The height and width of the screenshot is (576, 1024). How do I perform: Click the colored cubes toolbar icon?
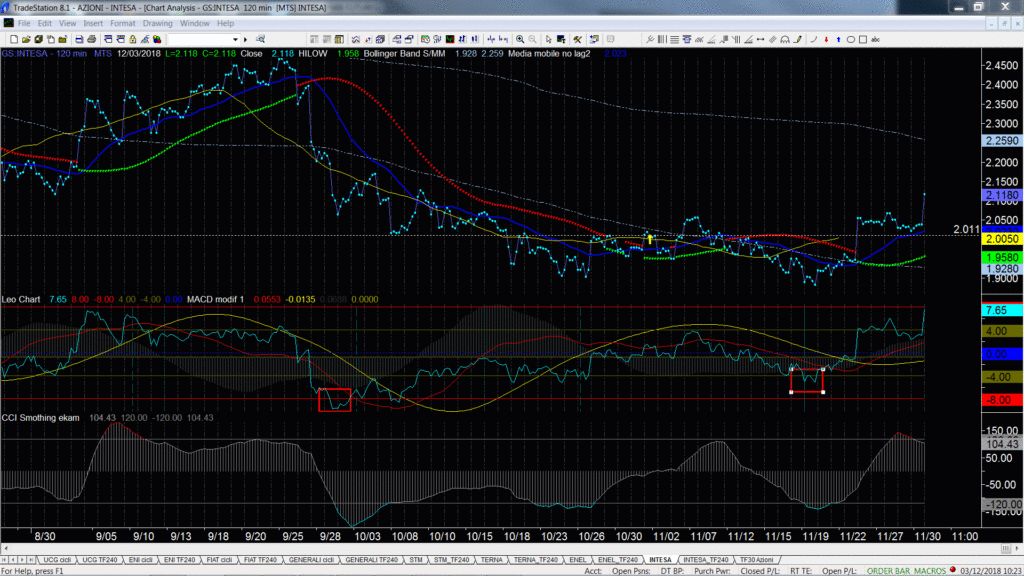coord(157,39)
